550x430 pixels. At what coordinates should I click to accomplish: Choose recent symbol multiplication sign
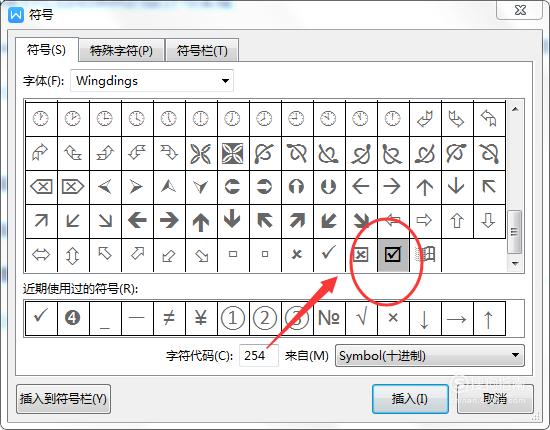393,318
